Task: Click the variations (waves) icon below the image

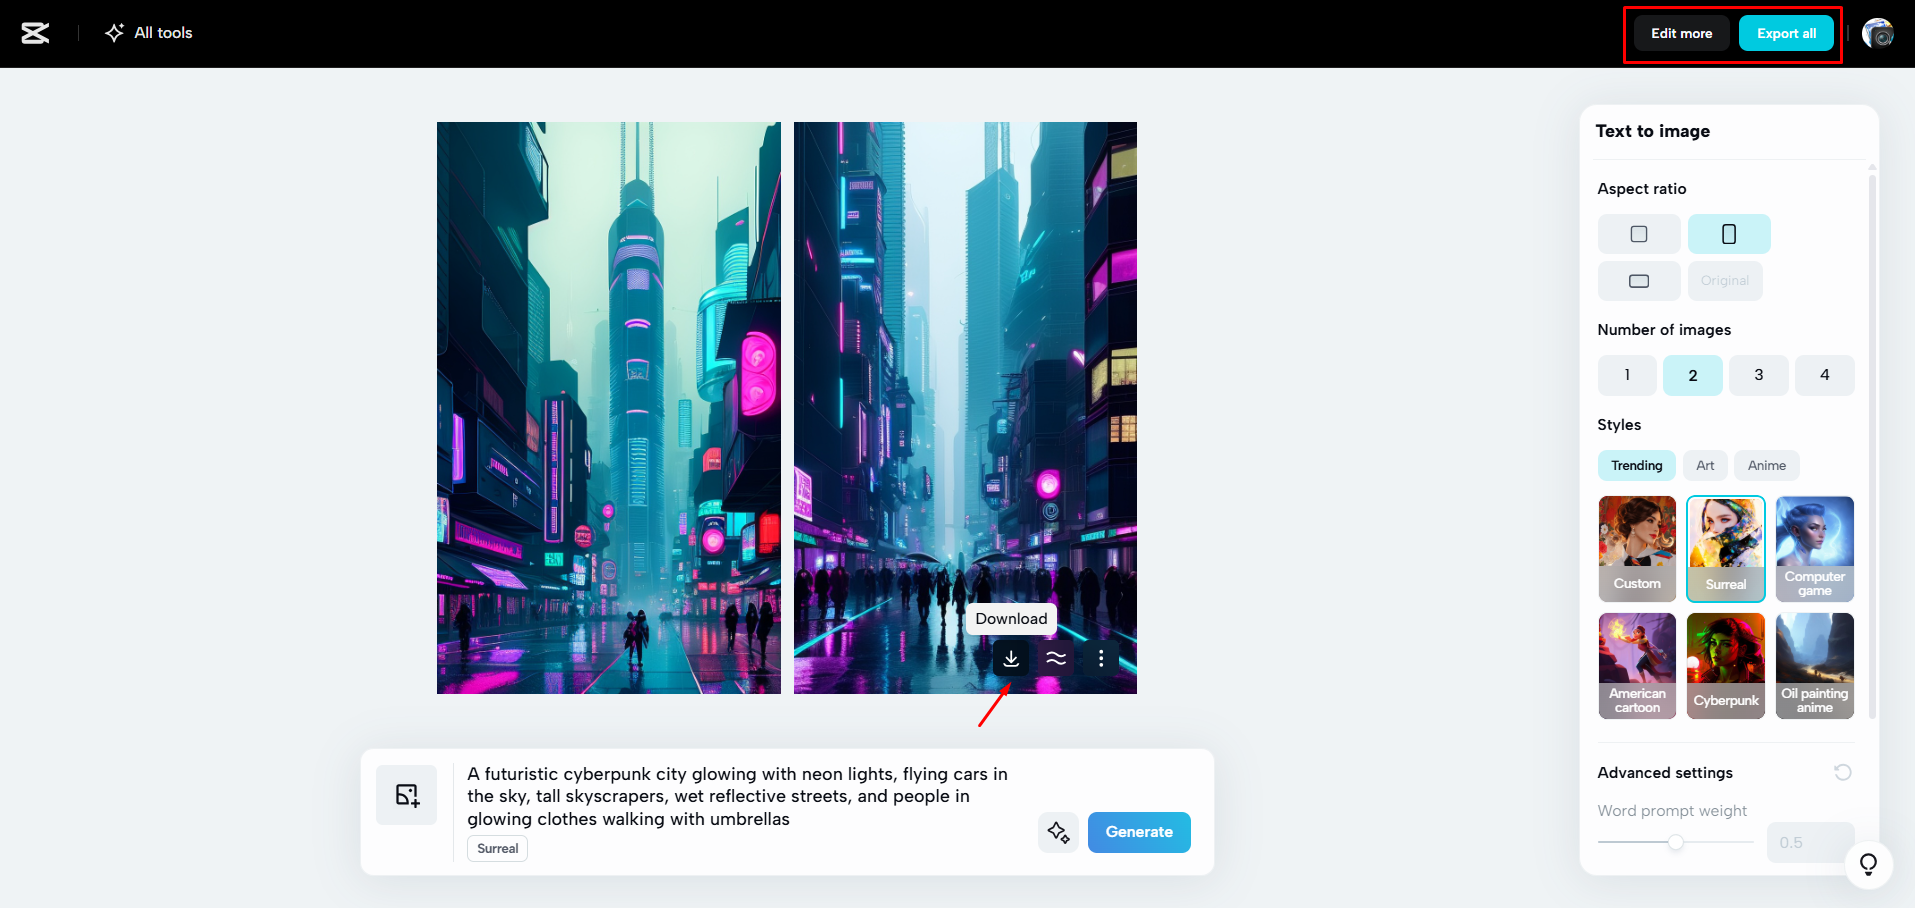Action: click(x=1056, y=658)
